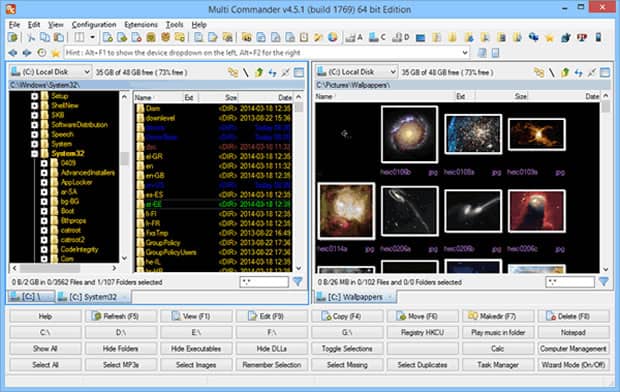
Task: Click the Makedir (F7) button
Action: point(498,316)
